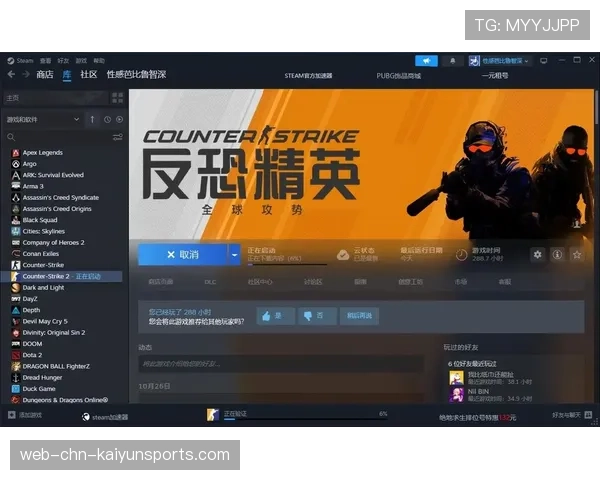Go back with the left arrow

11,74
